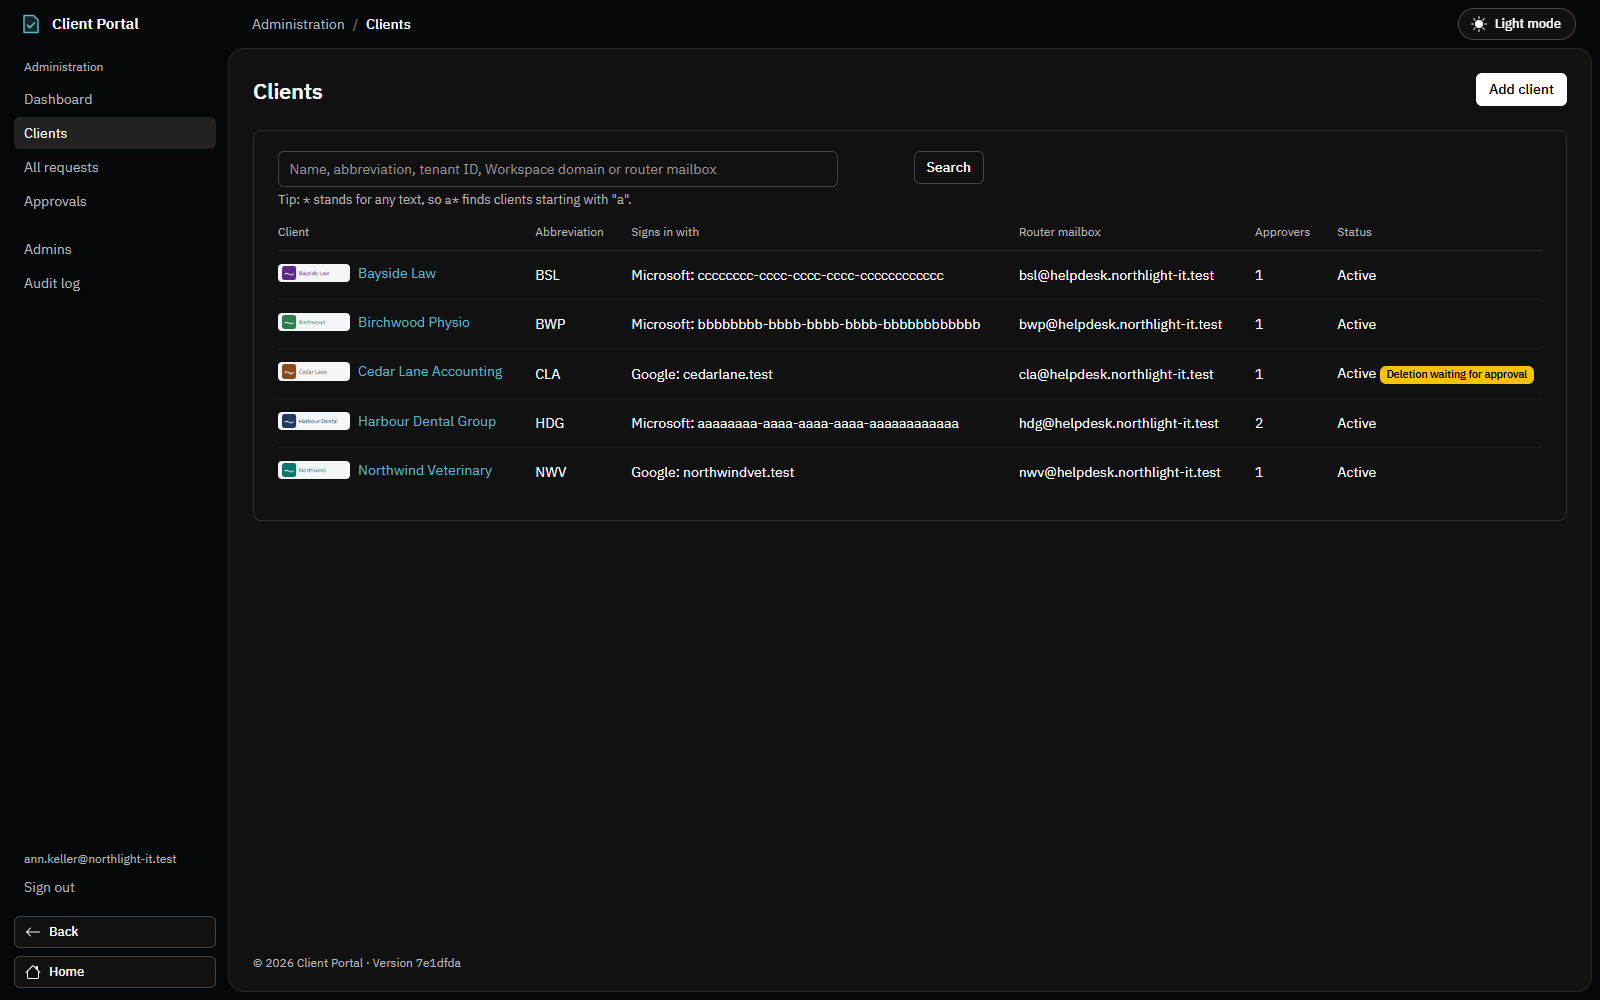Click 'bsl@helpdesk.northlight-it.test' mailbox
This screenshot has height=1000, width=1600.
[1116, 275]
